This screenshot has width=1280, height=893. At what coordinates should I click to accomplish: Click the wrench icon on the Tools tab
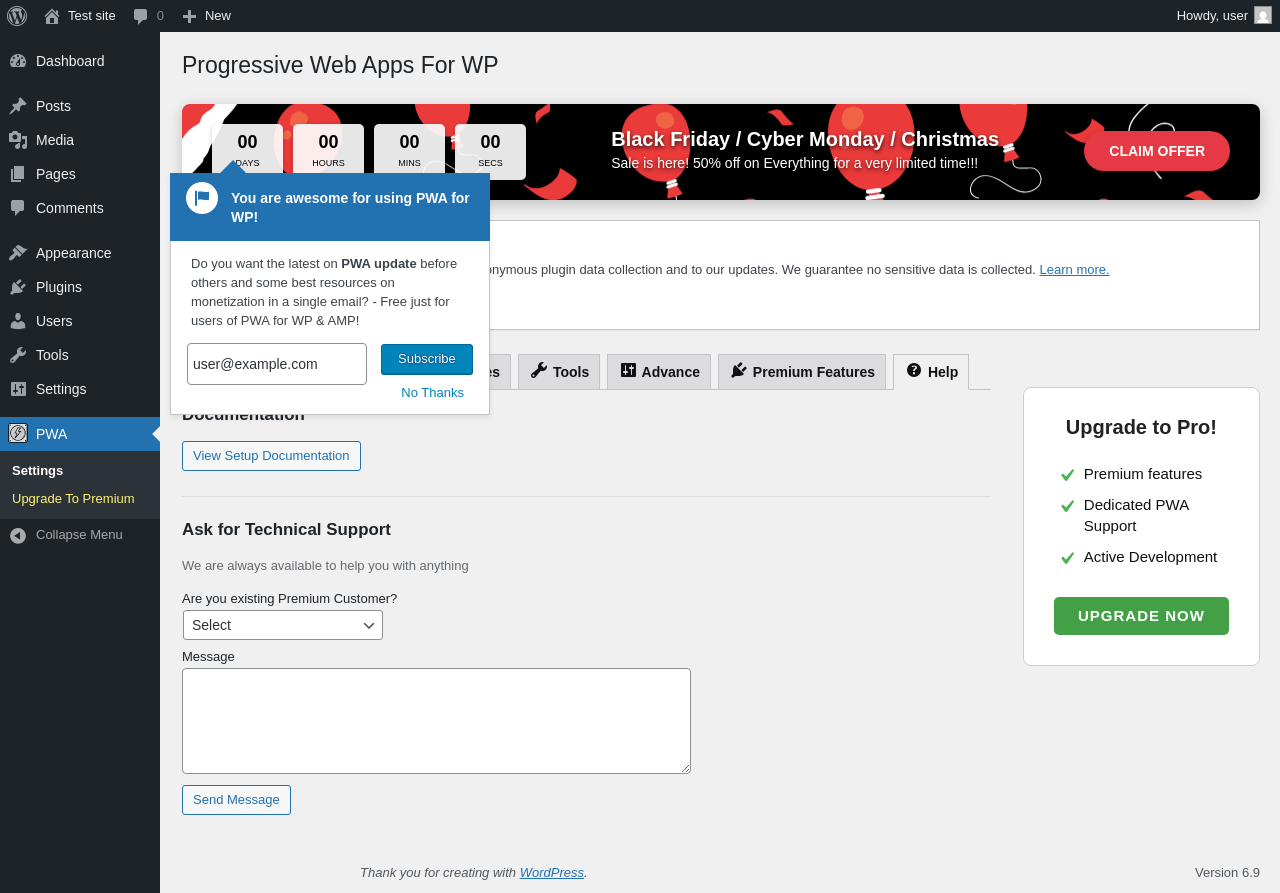539,370
